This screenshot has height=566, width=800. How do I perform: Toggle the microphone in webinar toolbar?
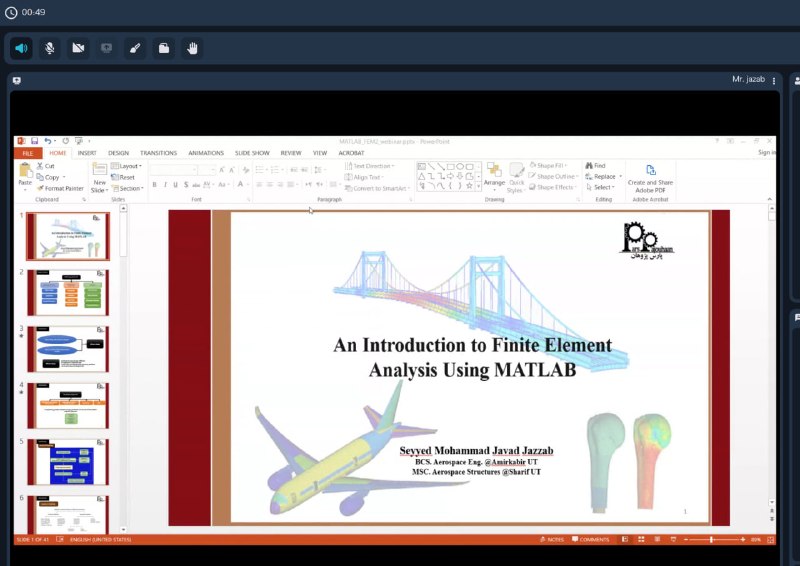[49, 48]
